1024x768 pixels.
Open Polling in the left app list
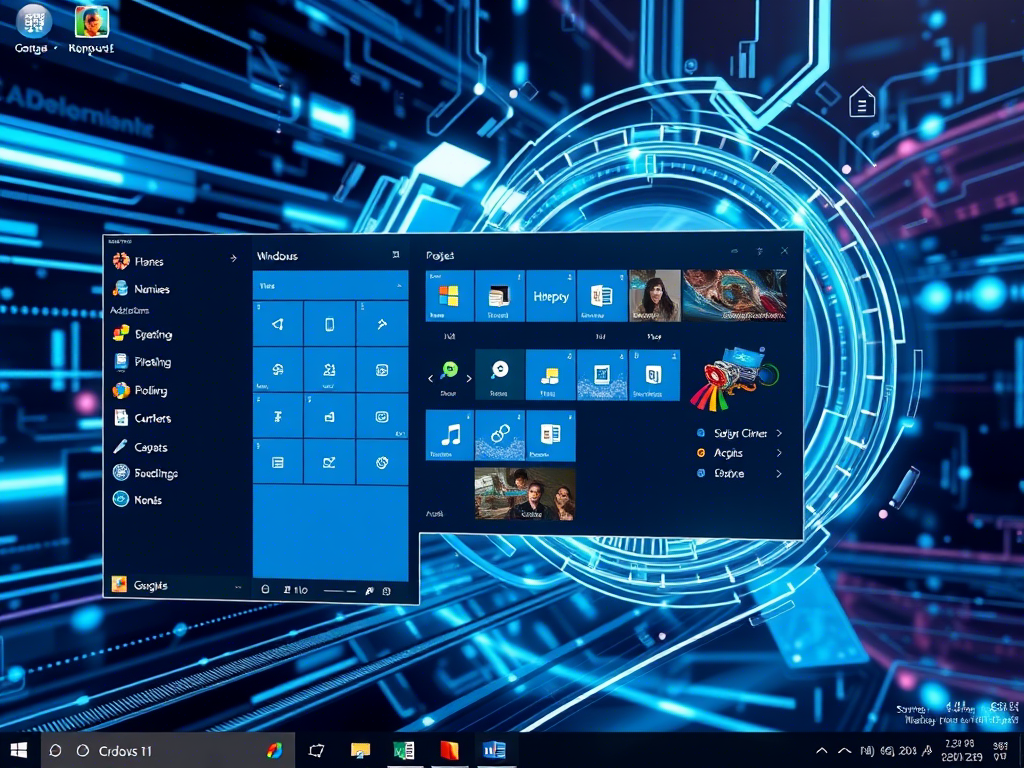[150, 391]
